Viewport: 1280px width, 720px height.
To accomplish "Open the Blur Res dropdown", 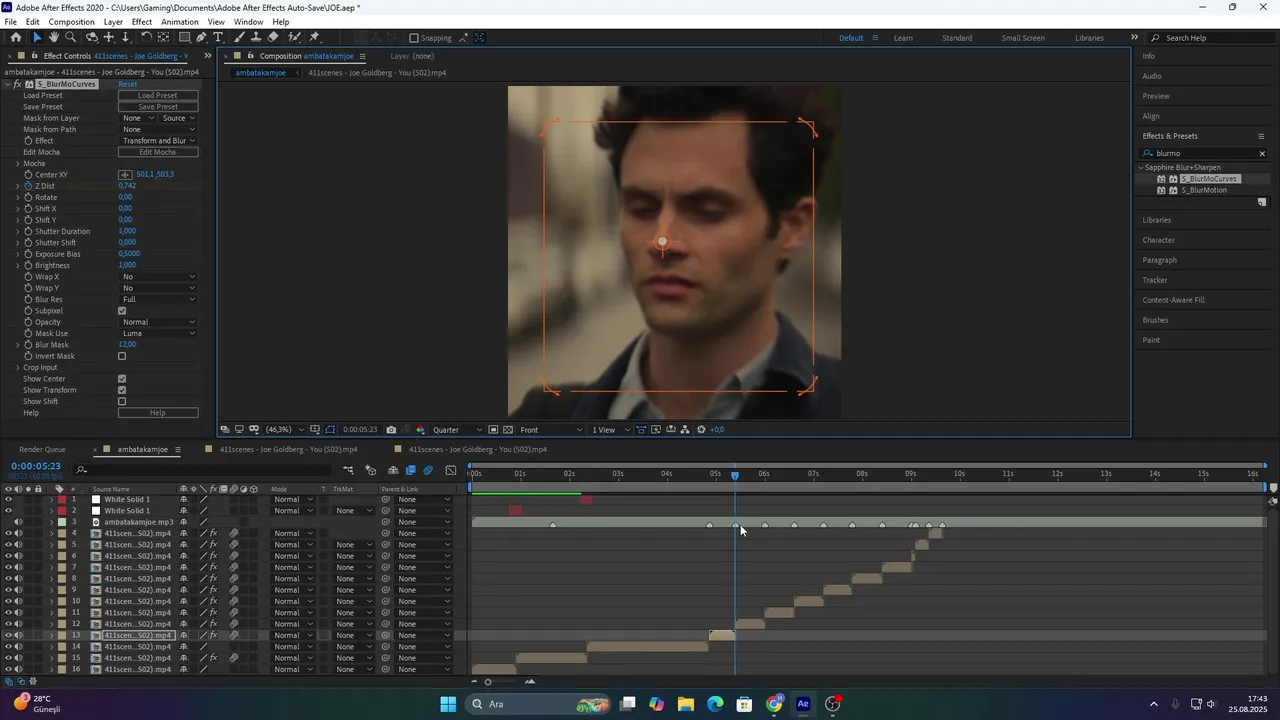I will pyautogui.click(x=158, y=300).
